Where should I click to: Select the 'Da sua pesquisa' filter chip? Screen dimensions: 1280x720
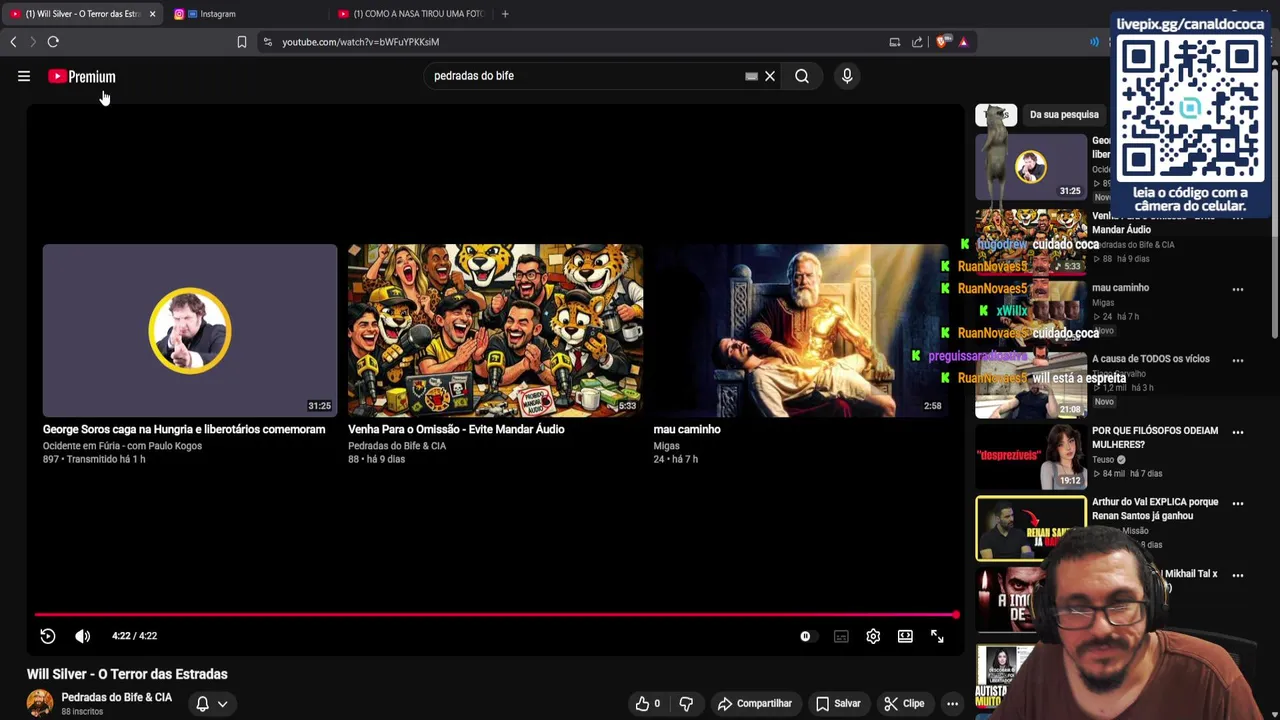pyautogui.click(x=1064, y=115)
